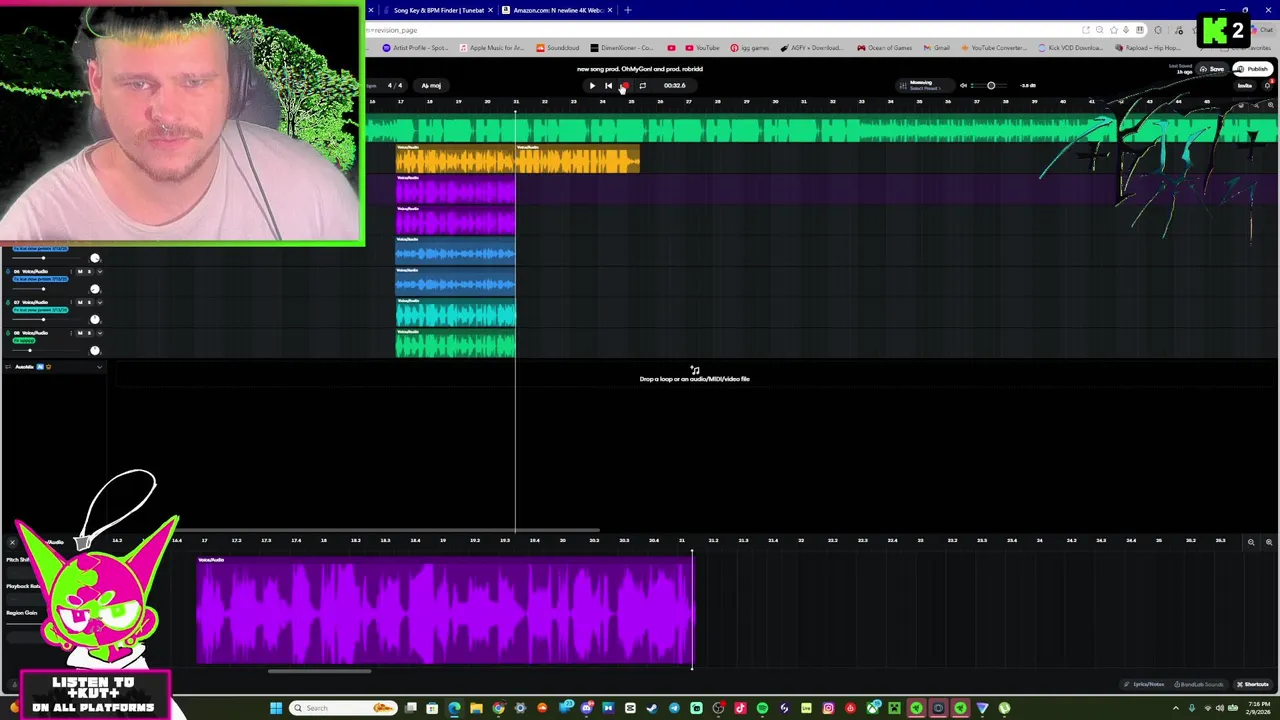Open track 07 Fx preset chip
1280x720 pixels.
click(40, 310)
